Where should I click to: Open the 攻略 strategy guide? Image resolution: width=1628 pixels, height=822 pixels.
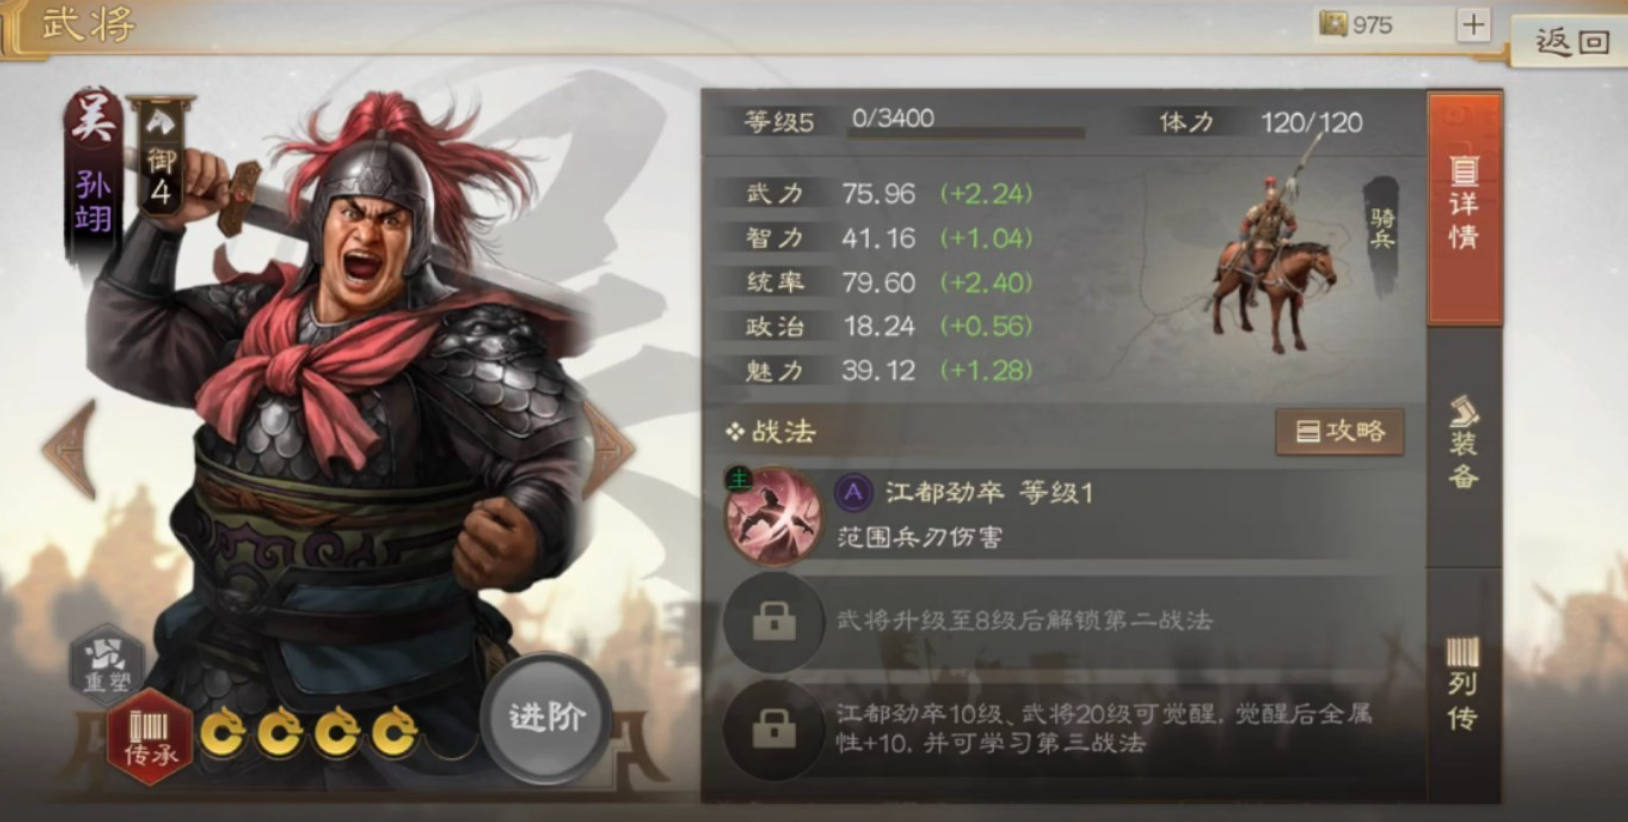coord(1340,432)
